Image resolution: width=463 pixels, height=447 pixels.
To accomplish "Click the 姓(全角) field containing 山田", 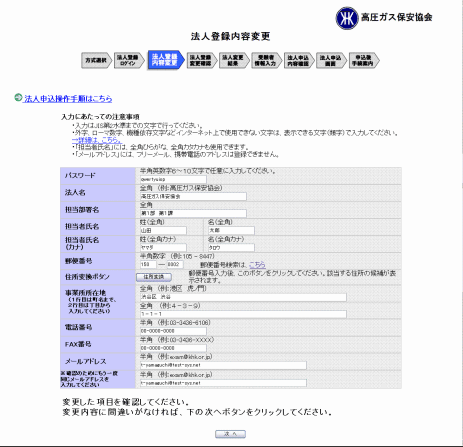I will (x=163, y=230).
